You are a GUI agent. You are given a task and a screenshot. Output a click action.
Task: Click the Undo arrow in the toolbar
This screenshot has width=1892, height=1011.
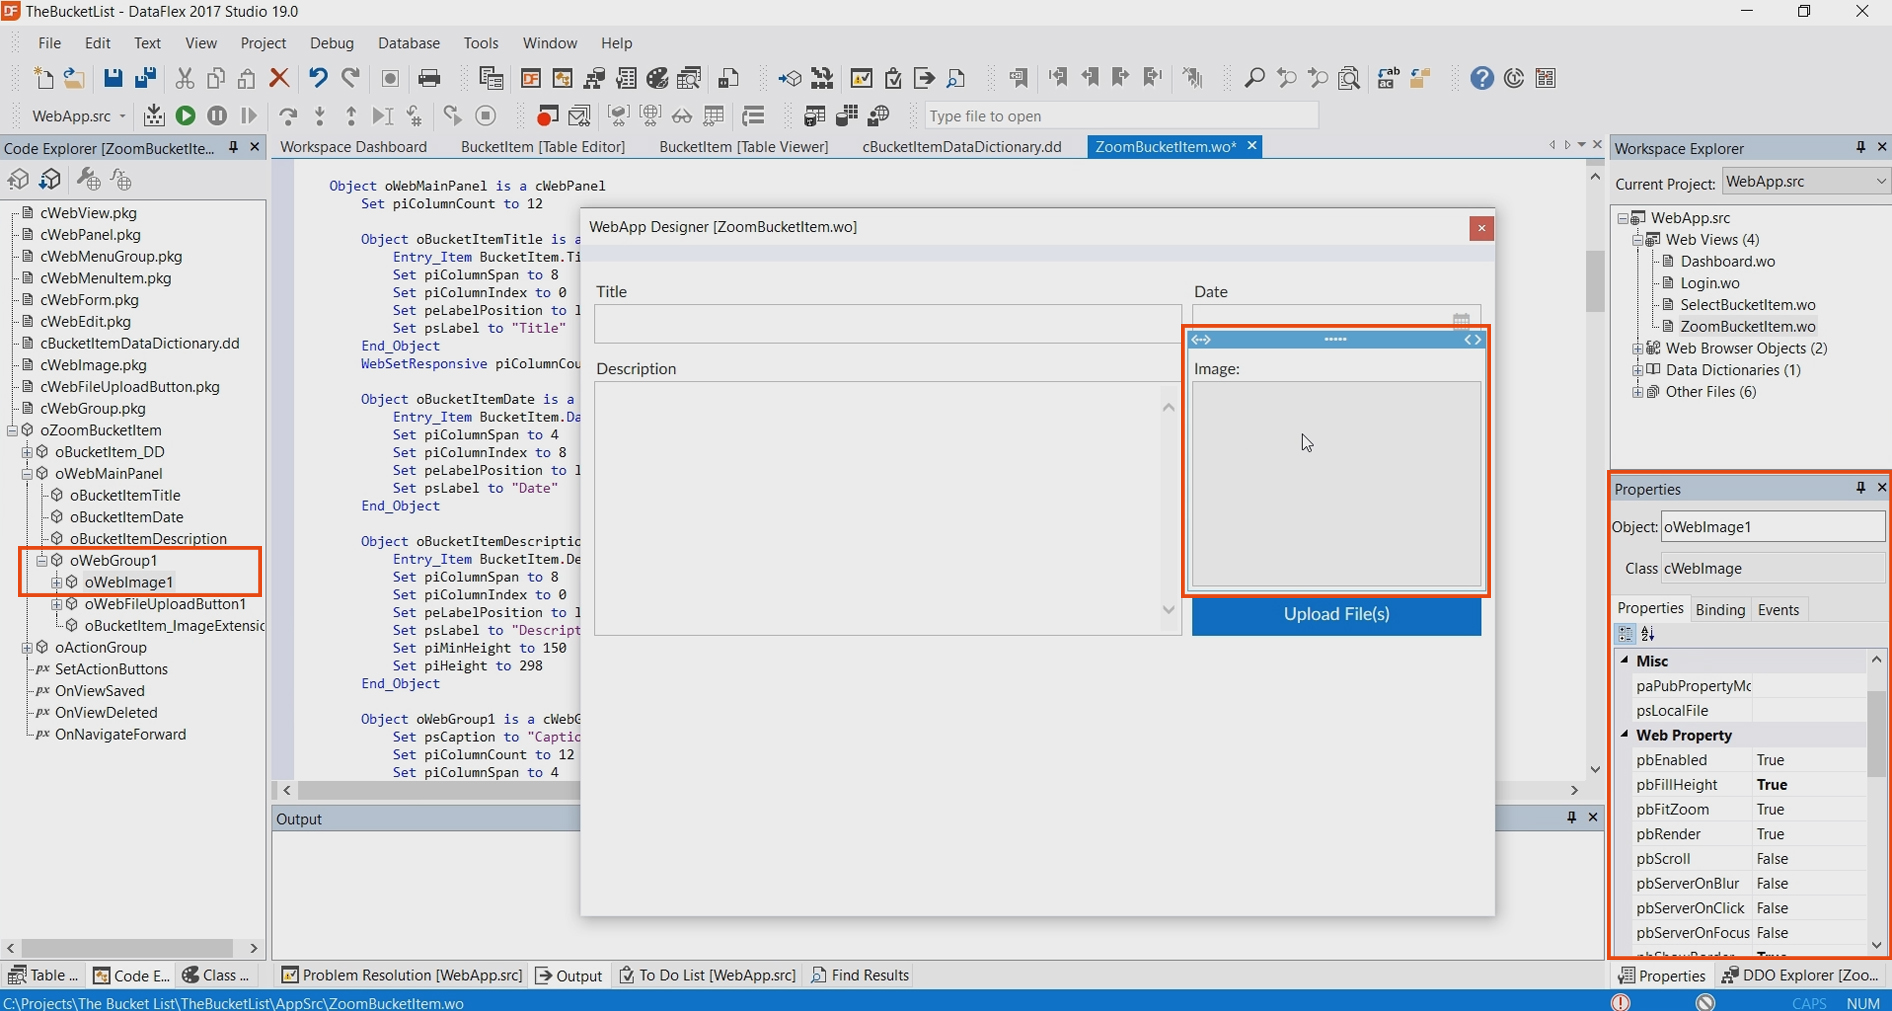coord(318,78)
